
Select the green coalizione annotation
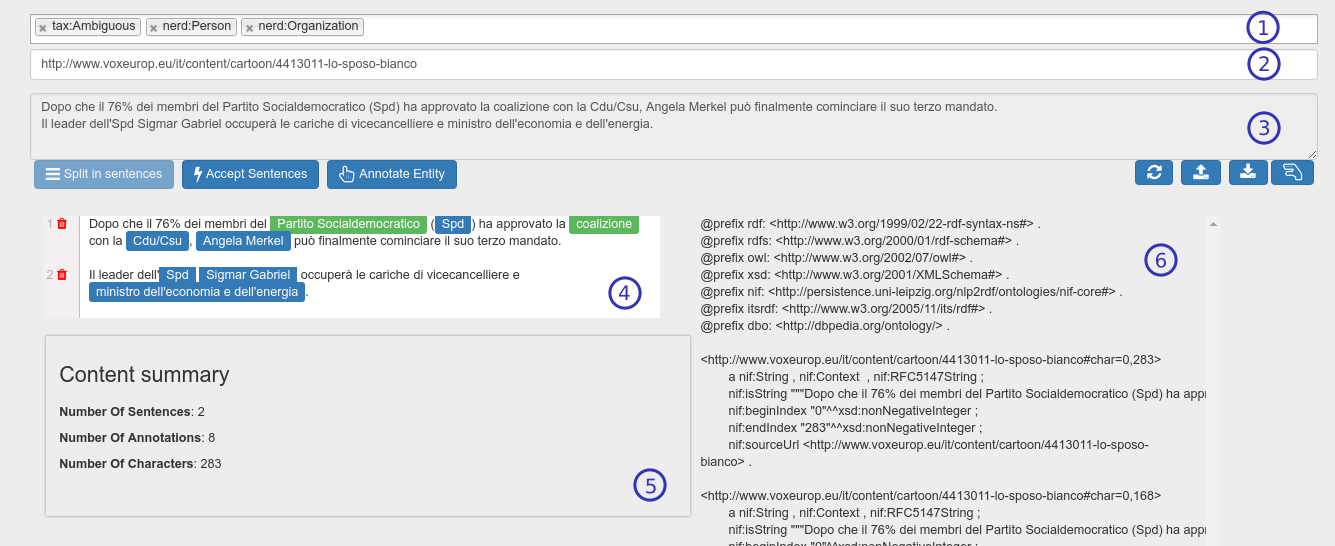604,224
